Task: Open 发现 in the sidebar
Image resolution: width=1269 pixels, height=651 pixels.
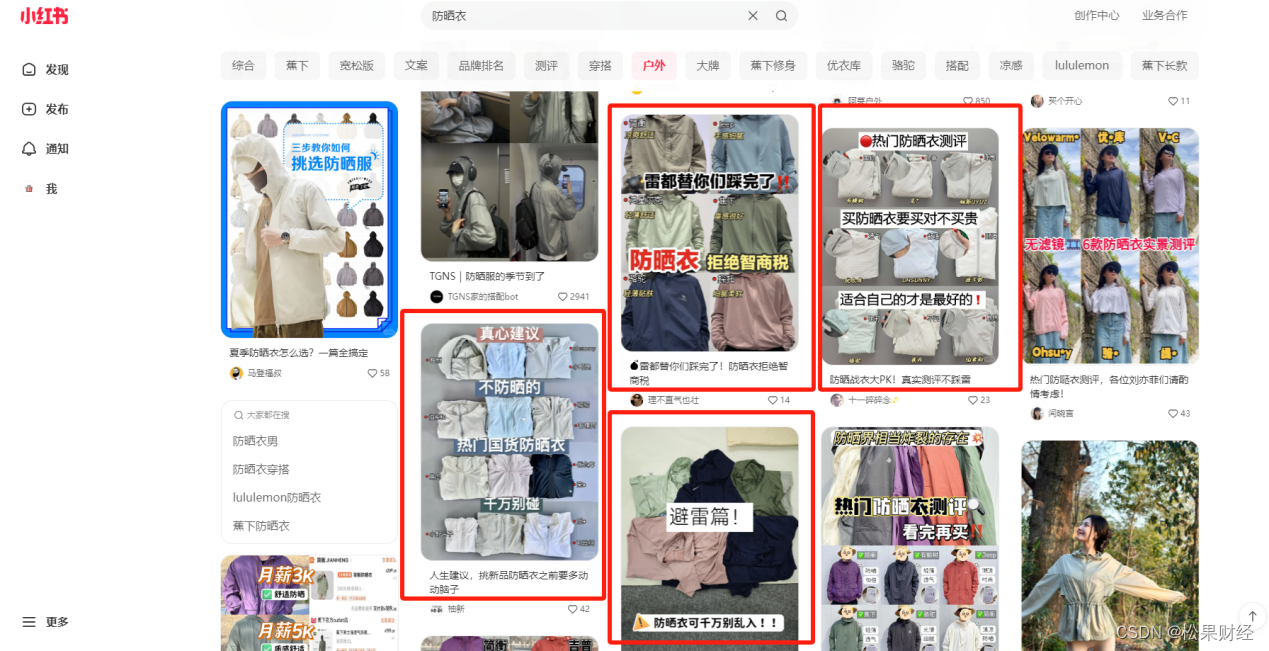Action: pyautogui.click(x=46, y=70)
